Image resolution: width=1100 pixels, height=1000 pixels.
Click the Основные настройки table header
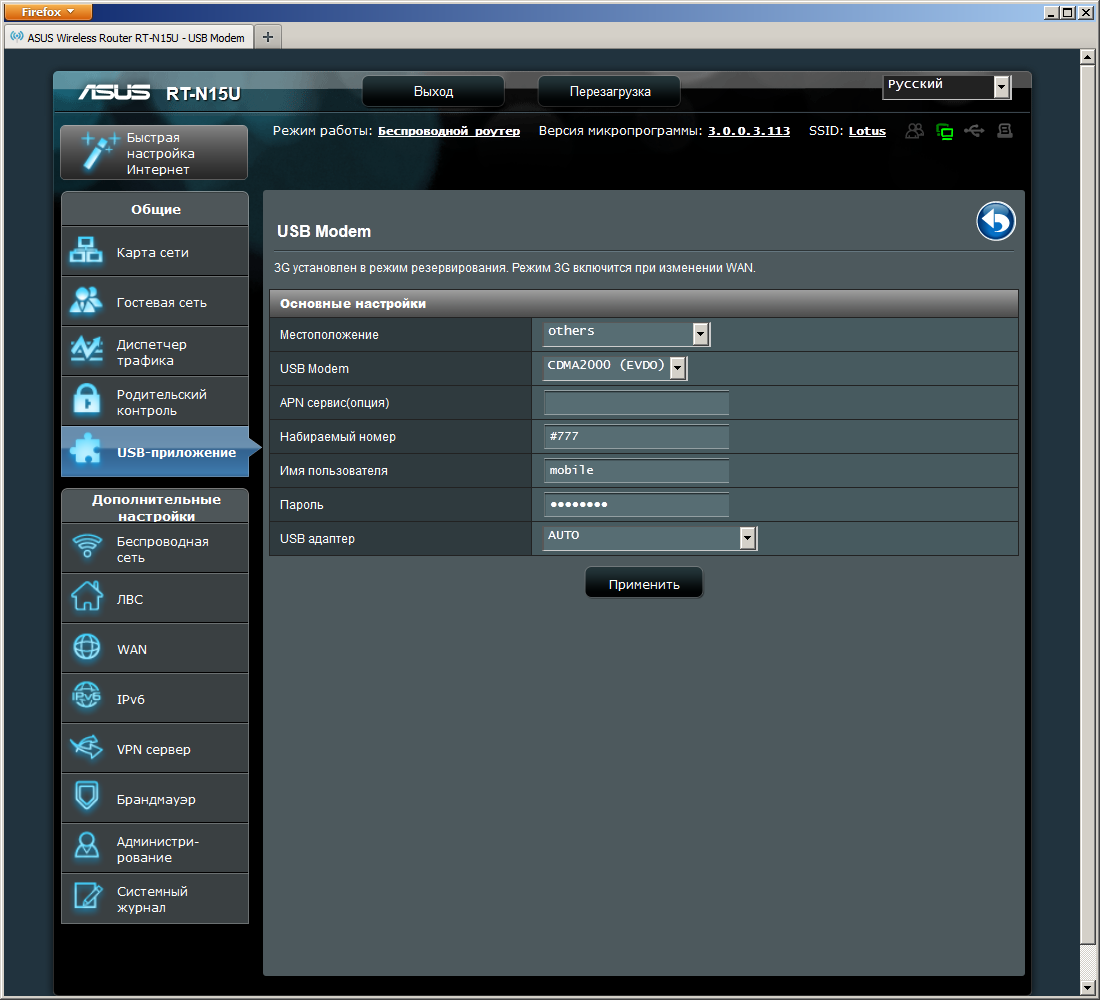[x=643, y=303]
